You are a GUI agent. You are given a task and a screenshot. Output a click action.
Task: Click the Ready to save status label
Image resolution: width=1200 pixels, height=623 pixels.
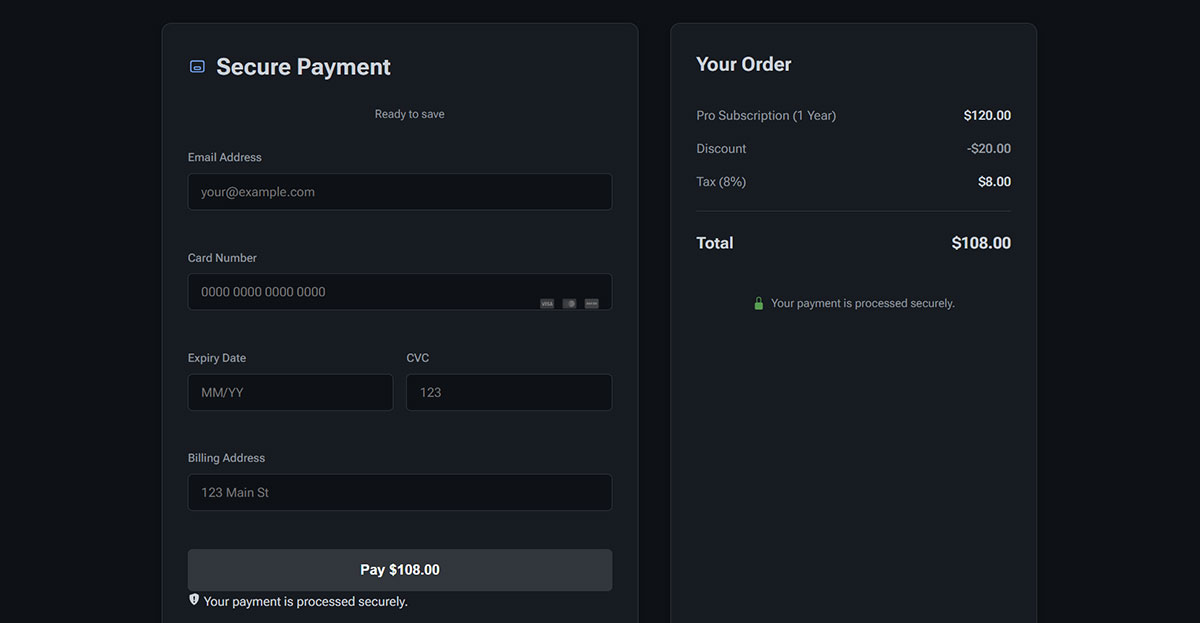point(409,113)
